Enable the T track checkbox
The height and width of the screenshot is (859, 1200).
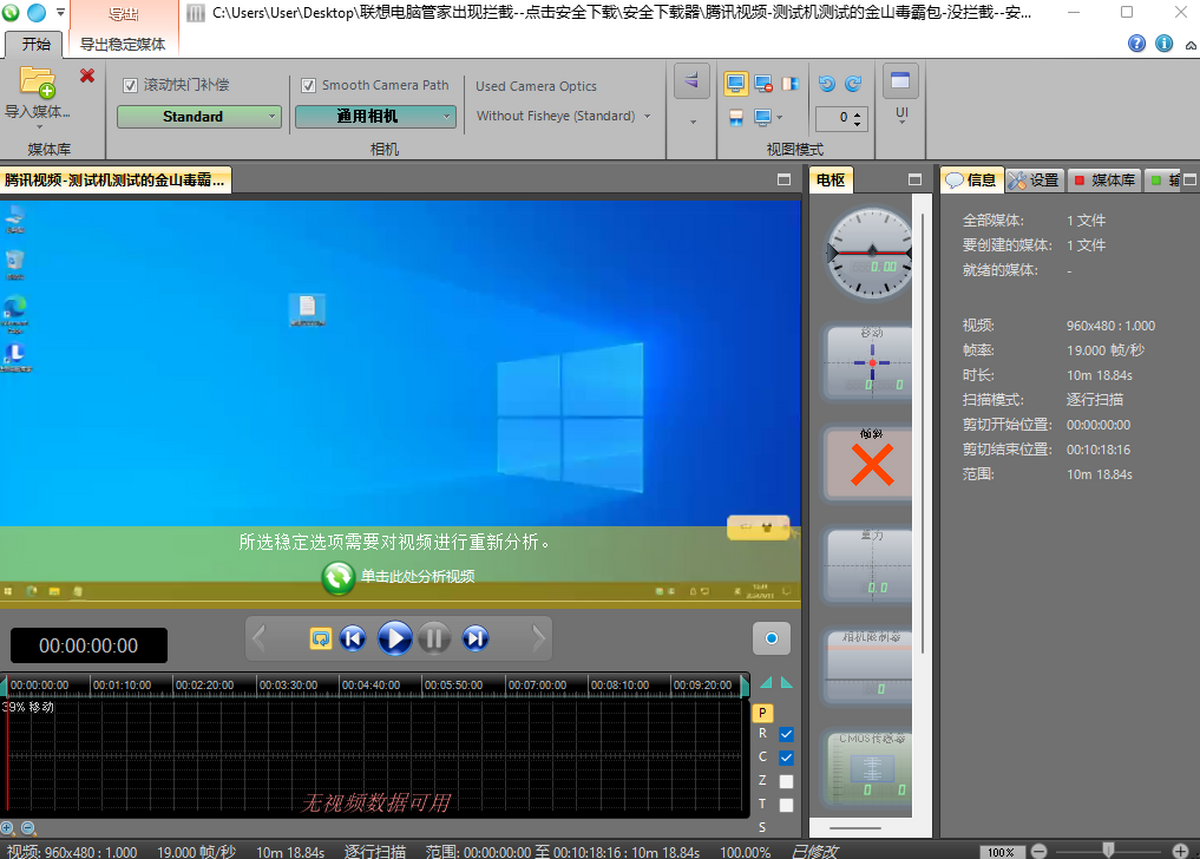click(x=786, y=805)
